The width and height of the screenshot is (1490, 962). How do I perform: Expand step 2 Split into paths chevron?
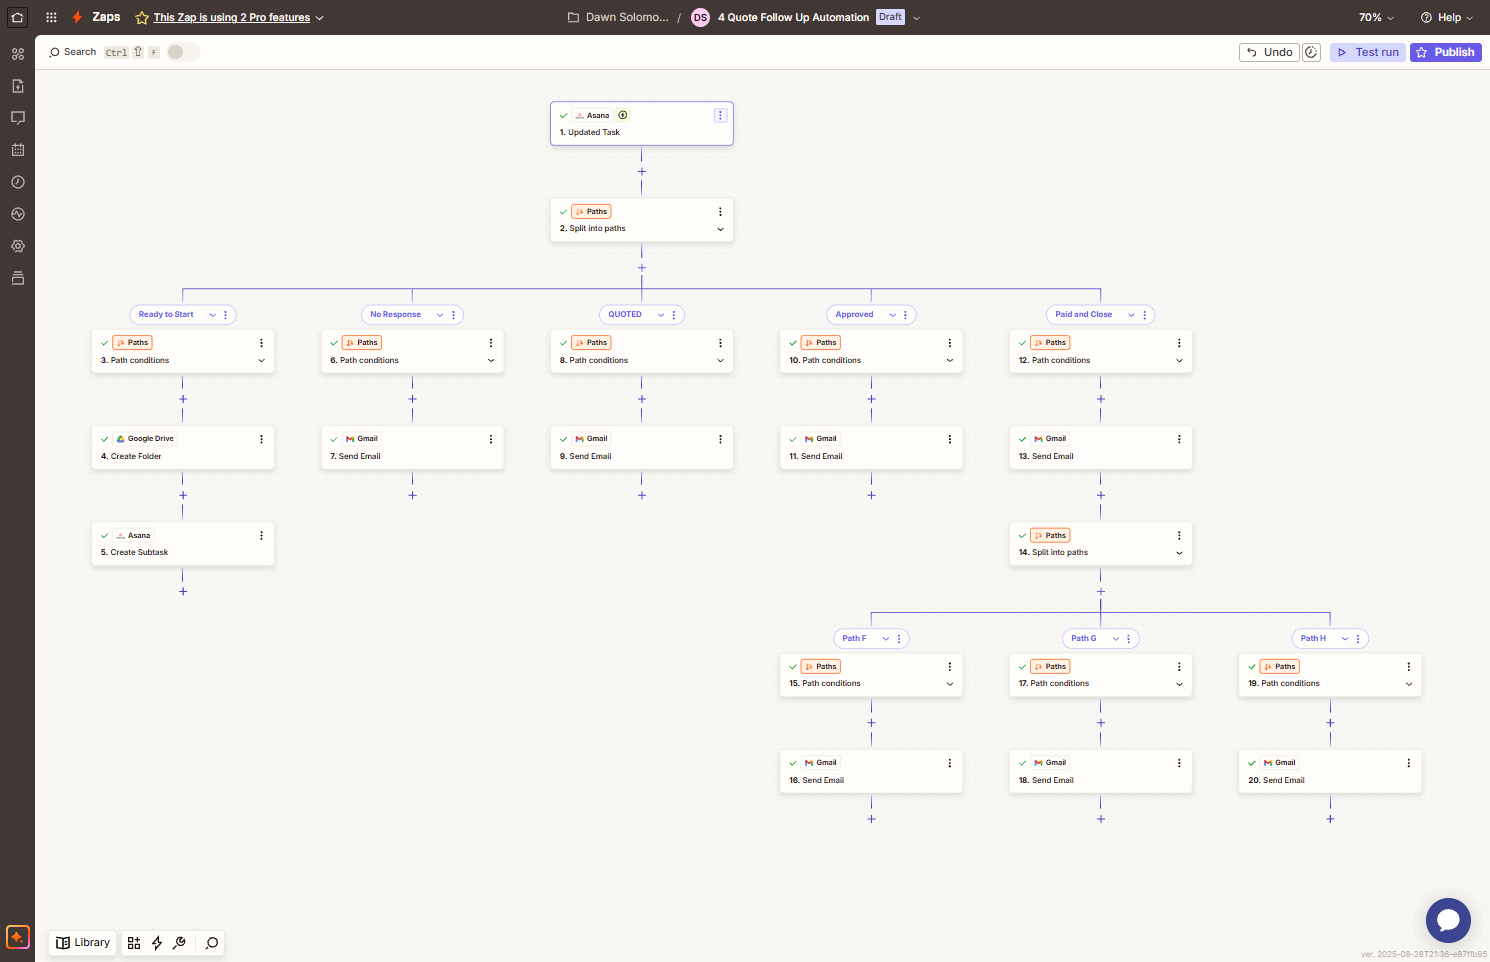coord(720,229)
